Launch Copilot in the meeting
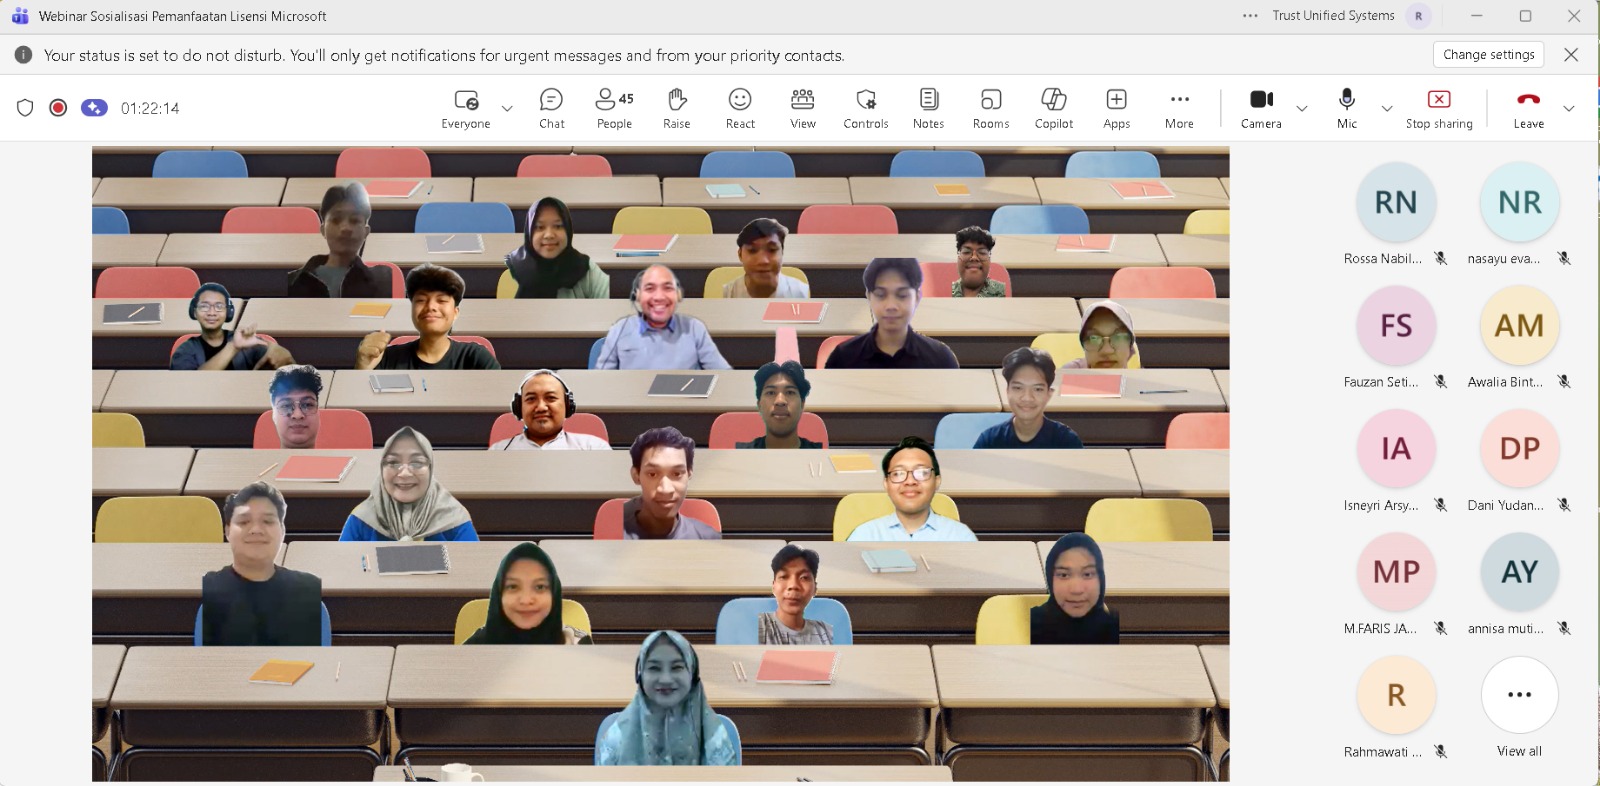1600x786 pixels. point(1054,108)
